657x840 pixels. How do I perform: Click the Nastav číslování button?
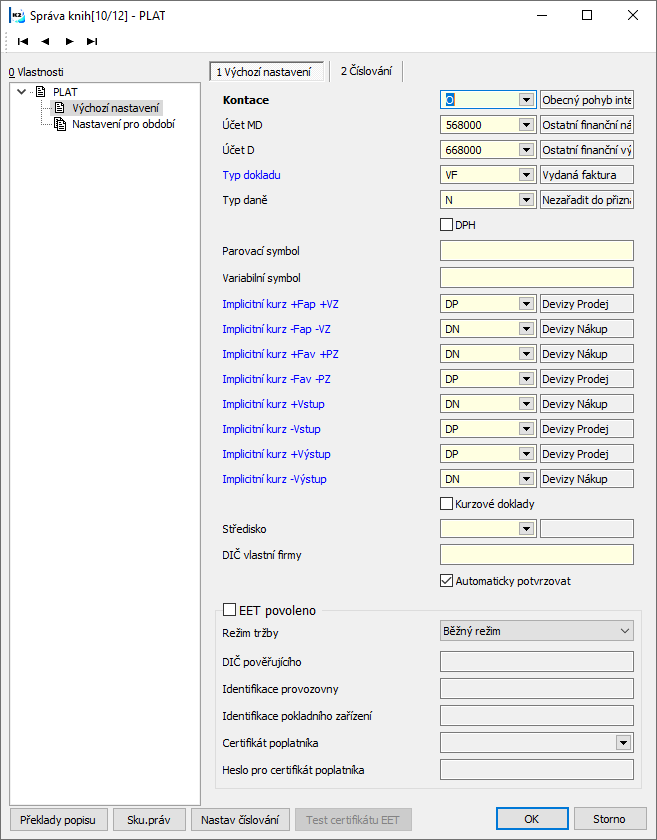tap(240, 820)
